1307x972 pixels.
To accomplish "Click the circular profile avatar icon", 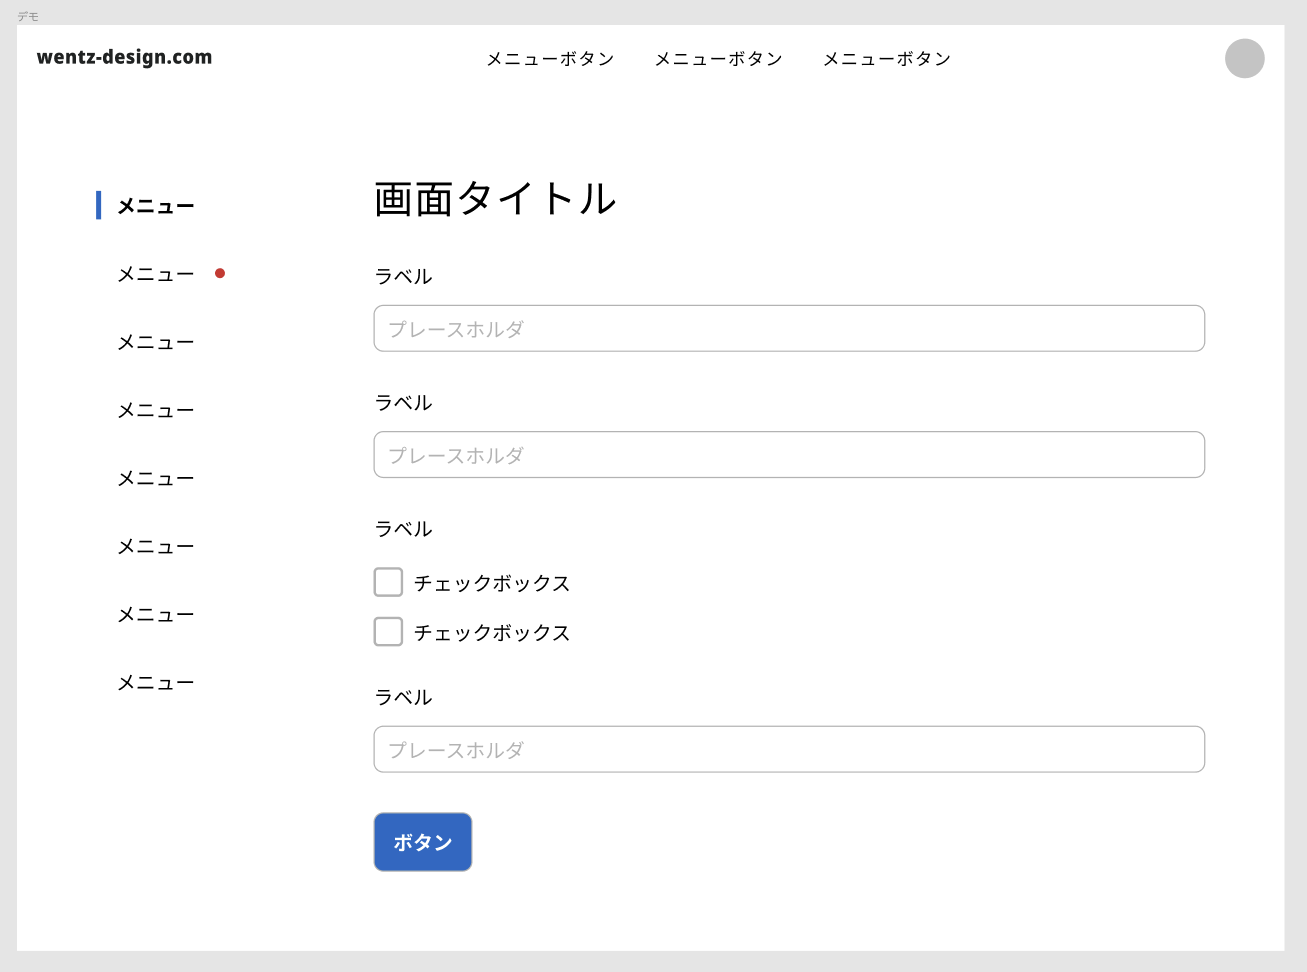I will pos(1244,59).
